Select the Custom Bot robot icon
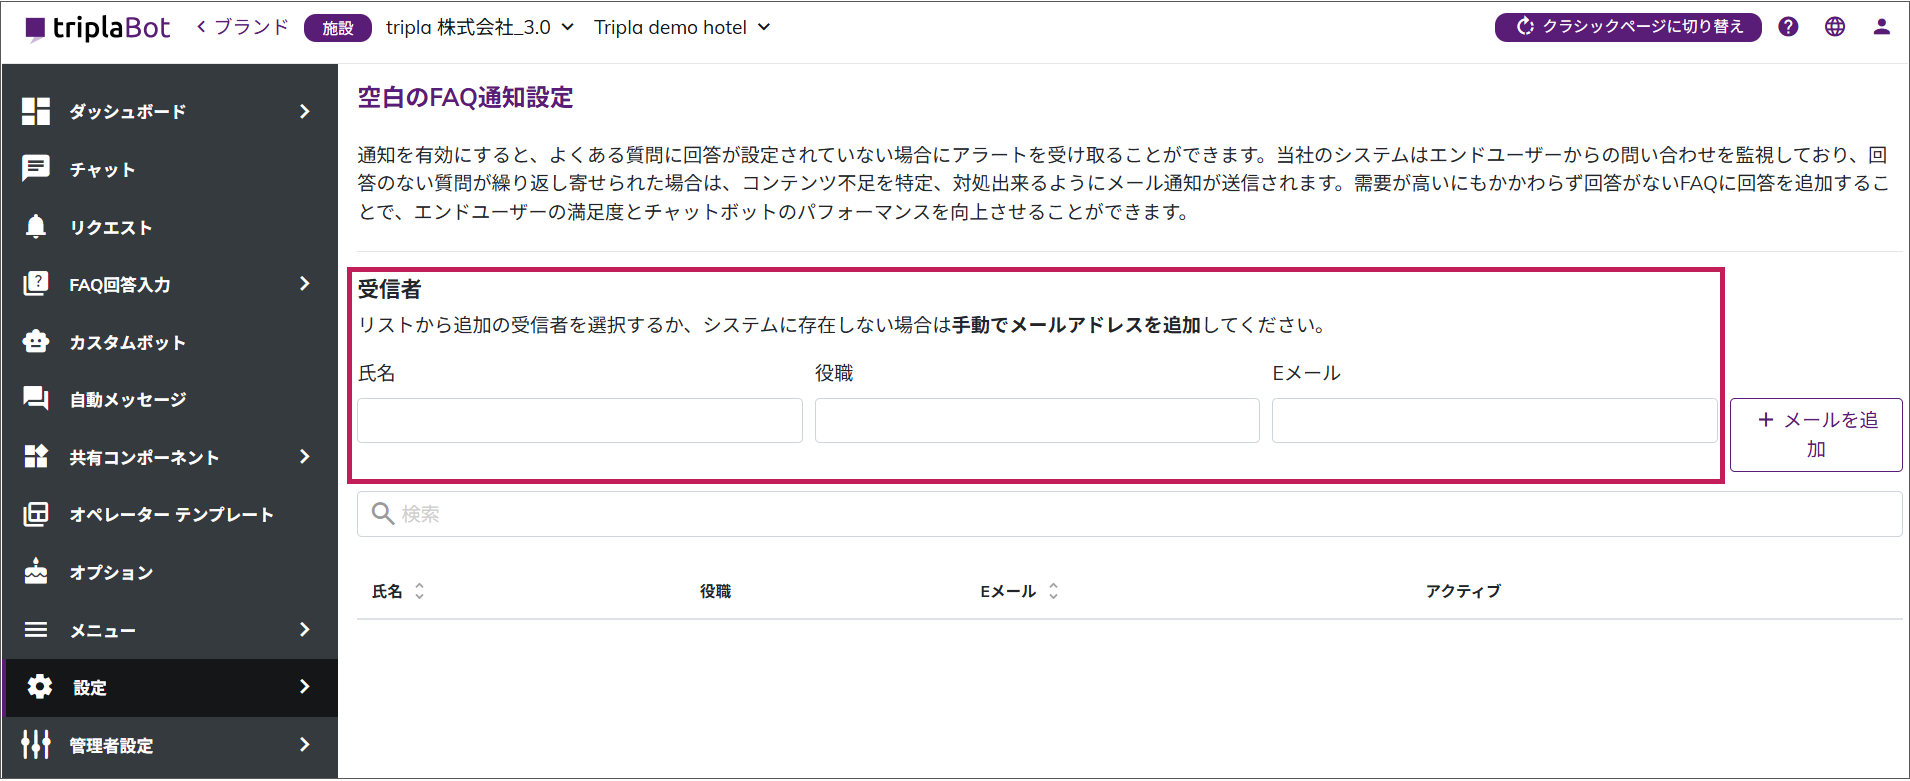The height and width of the screenshot is (781, 1910). click(x=36, y=342)
